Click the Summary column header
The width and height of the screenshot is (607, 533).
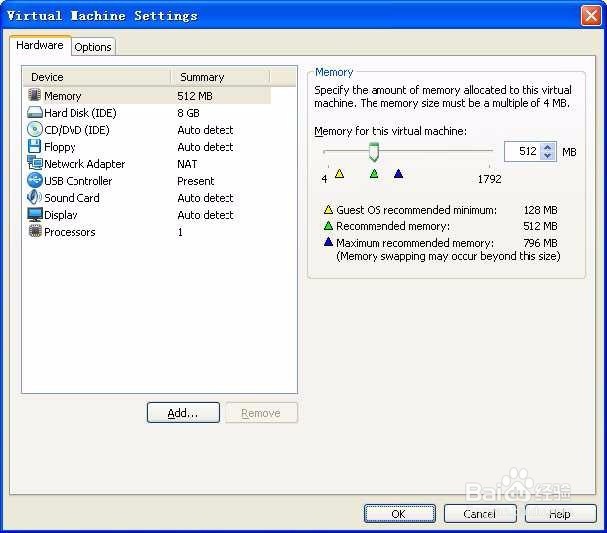click(220, 77)
